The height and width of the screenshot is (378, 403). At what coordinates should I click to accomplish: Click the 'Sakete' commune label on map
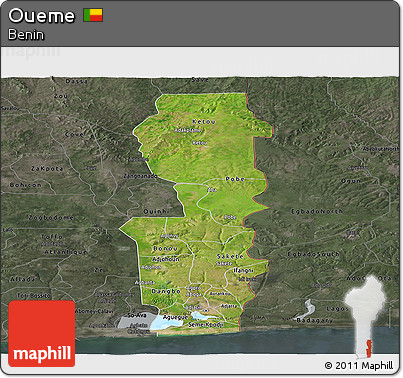point(230,256)
